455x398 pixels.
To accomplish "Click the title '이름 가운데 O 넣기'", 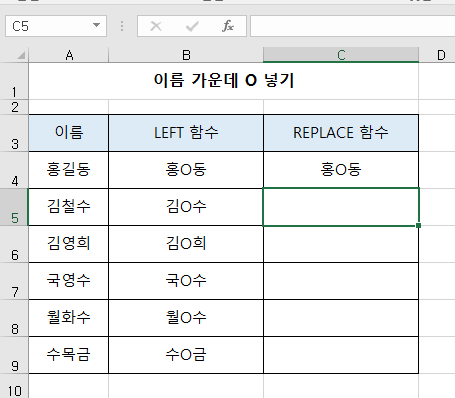I will 224,80.
